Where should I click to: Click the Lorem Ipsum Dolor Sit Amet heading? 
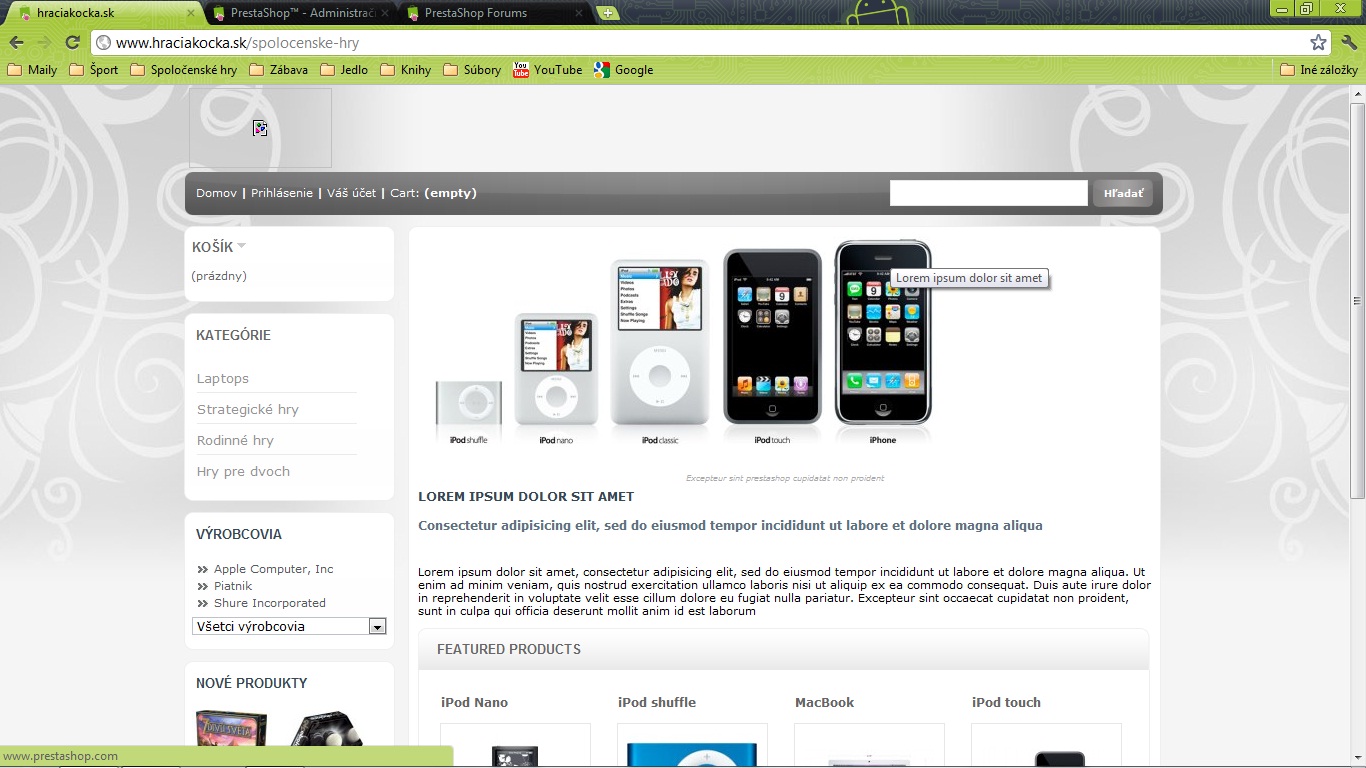coord(526,496)
